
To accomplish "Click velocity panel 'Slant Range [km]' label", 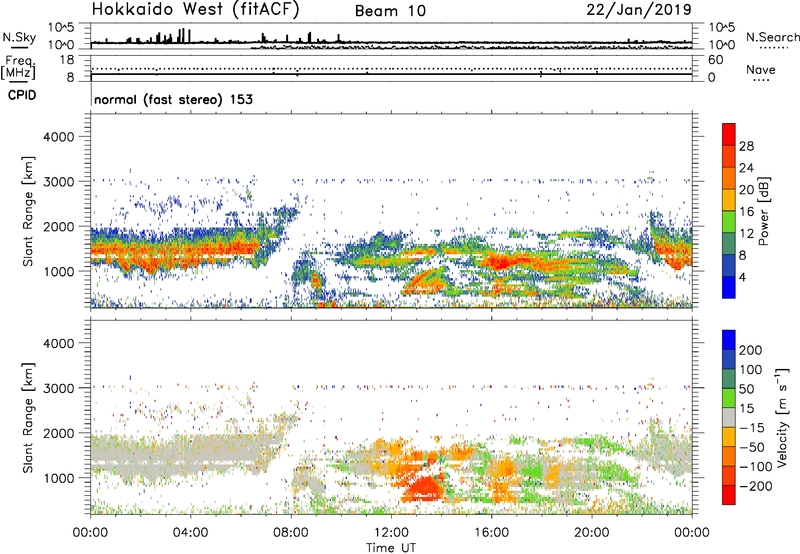I will click(x=28, y=418).
